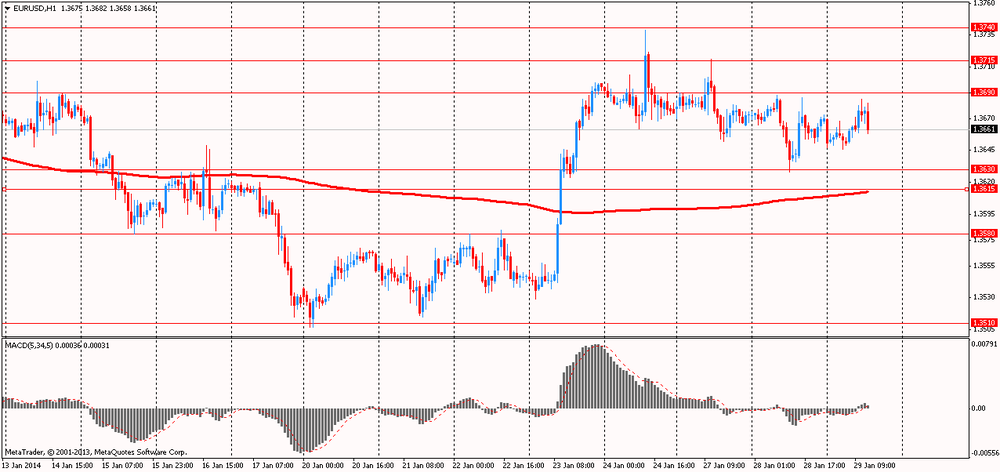Viewport: 1000px width, 472px height.
Task: Click the EURUSD,H1 chart title text
Action: 35,8
